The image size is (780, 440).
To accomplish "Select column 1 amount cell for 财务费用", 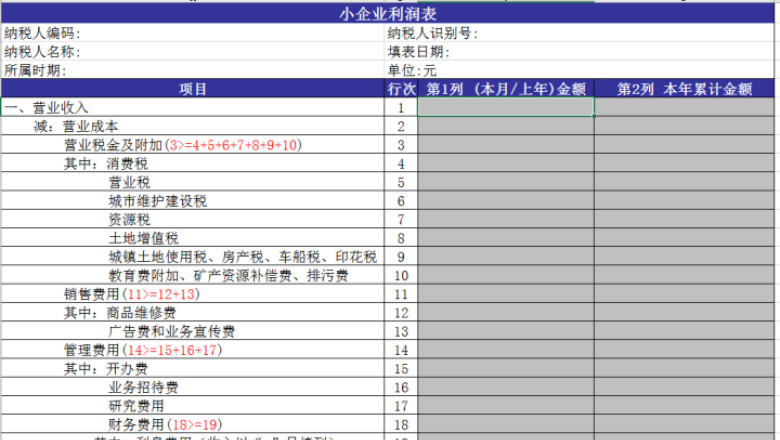I will tap(506, 425).
